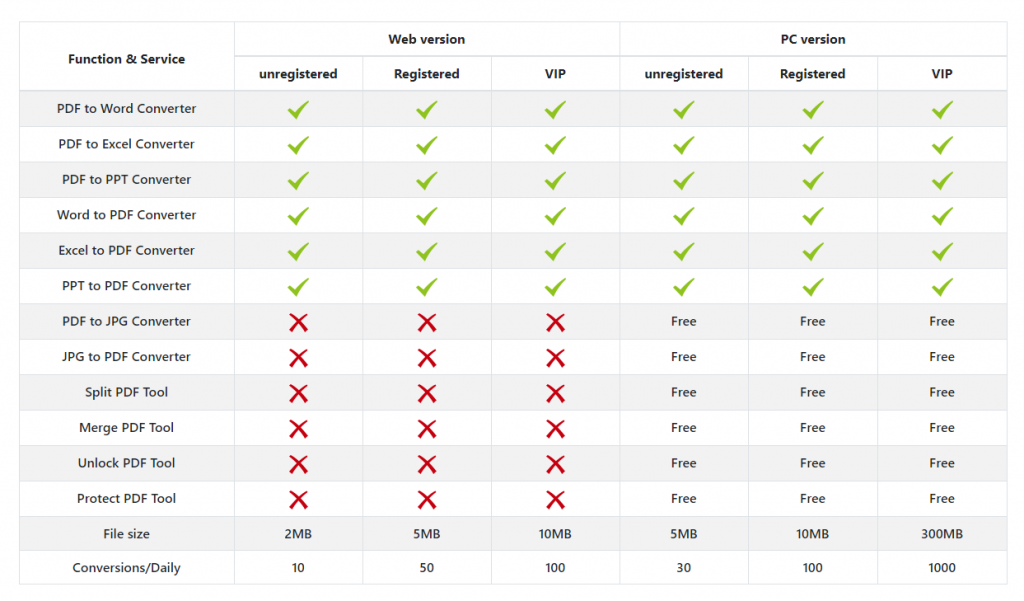Click the red X for Protect PDF Tool, Web unregistered
This screenshot has height=601, width=1024.
point(298,499)
